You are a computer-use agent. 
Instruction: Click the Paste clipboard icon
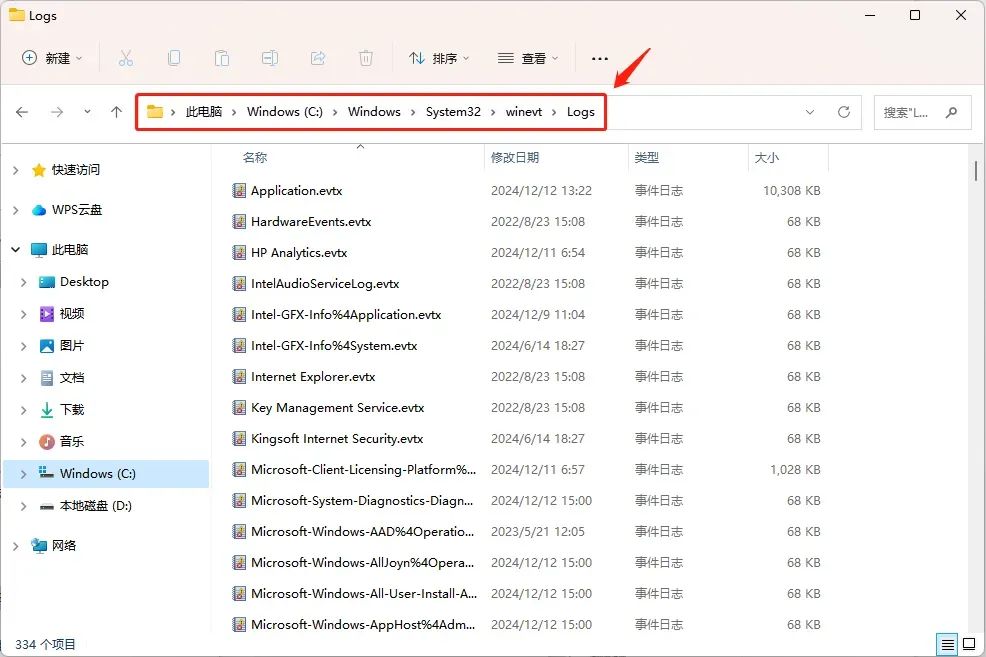(221, 58)
